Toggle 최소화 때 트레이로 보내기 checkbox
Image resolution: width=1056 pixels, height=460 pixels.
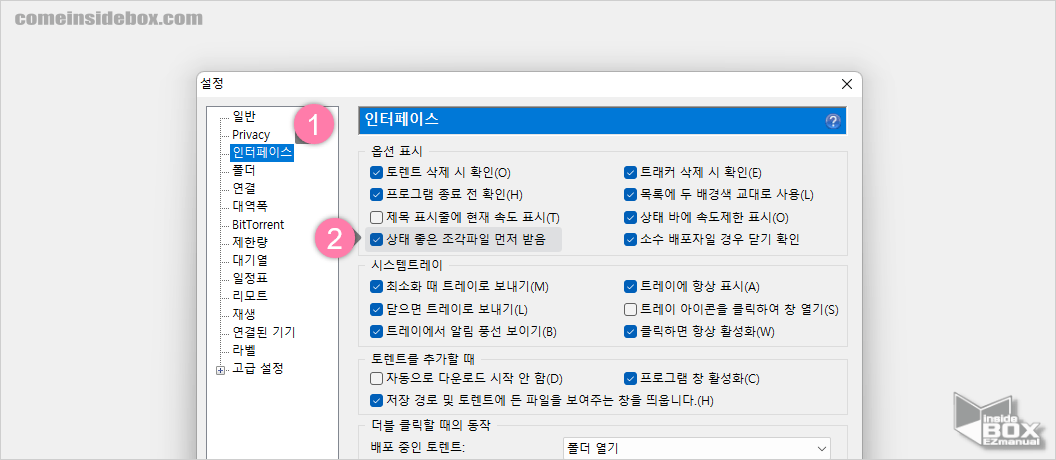(x=376, y=287)
